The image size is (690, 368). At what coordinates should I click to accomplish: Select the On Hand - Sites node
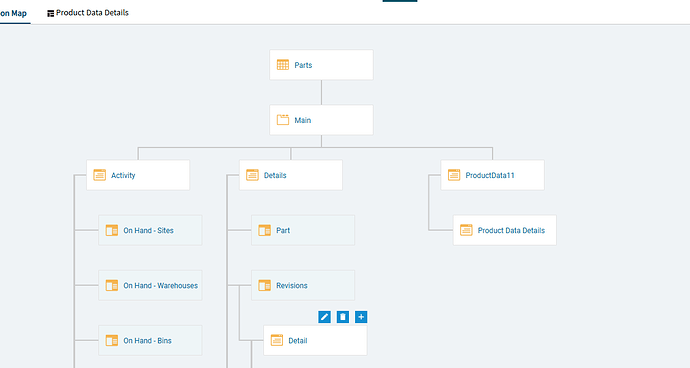coord(150,230)
